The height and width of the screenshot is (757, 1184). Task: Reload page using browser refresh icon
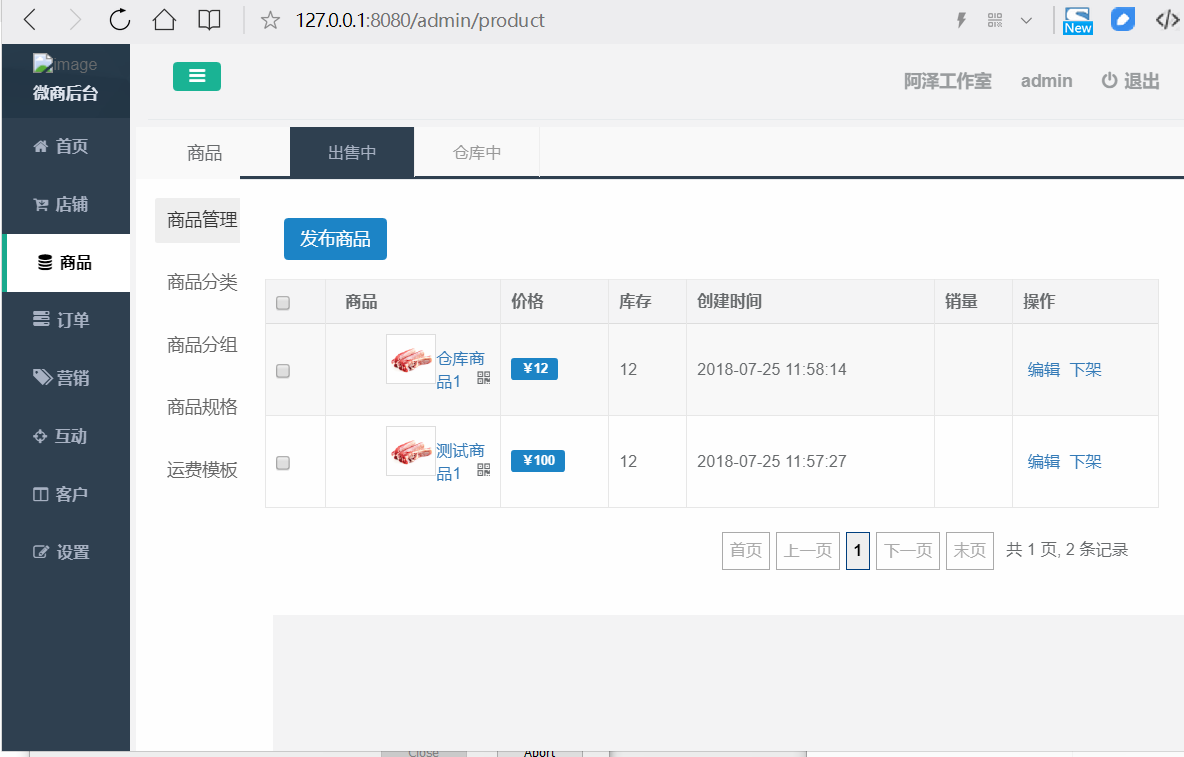119,20
